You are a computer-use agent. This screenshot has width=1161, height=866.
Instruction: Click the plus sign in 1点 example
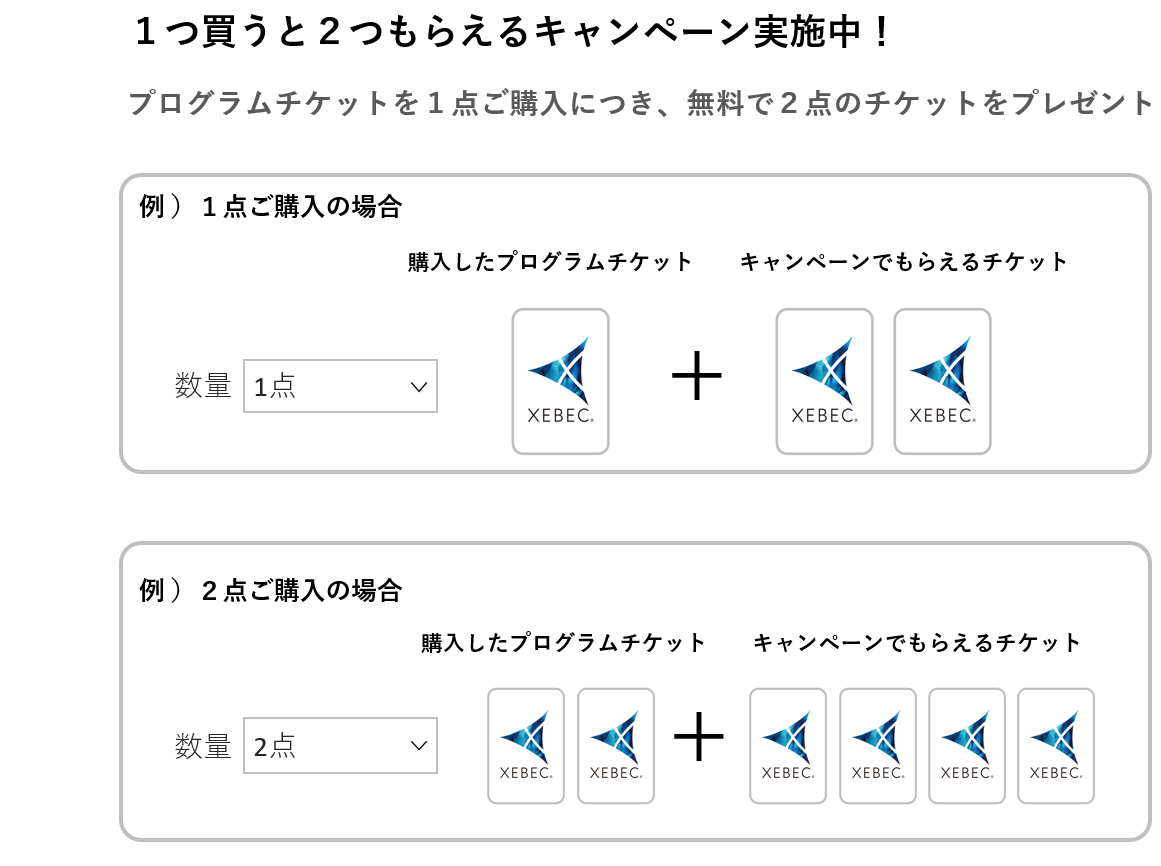pyautogui.click(x=697, y=375)
